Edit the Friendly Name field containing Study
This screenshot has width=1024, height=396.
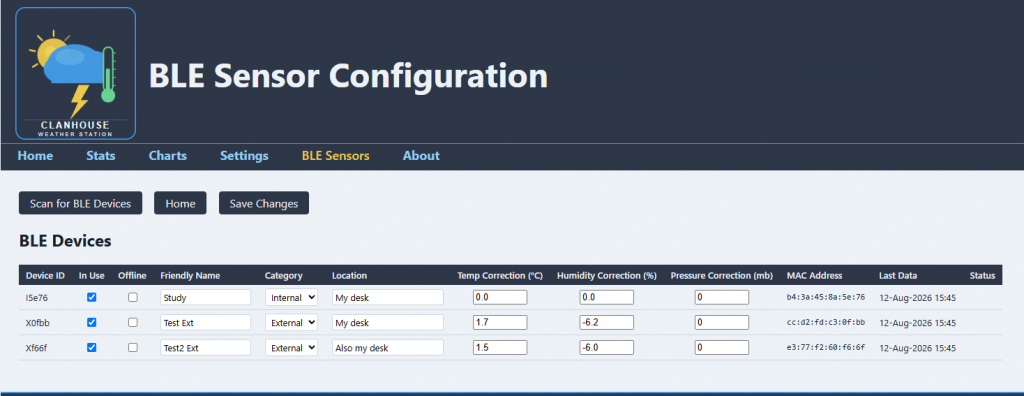(x=206, y=297)
